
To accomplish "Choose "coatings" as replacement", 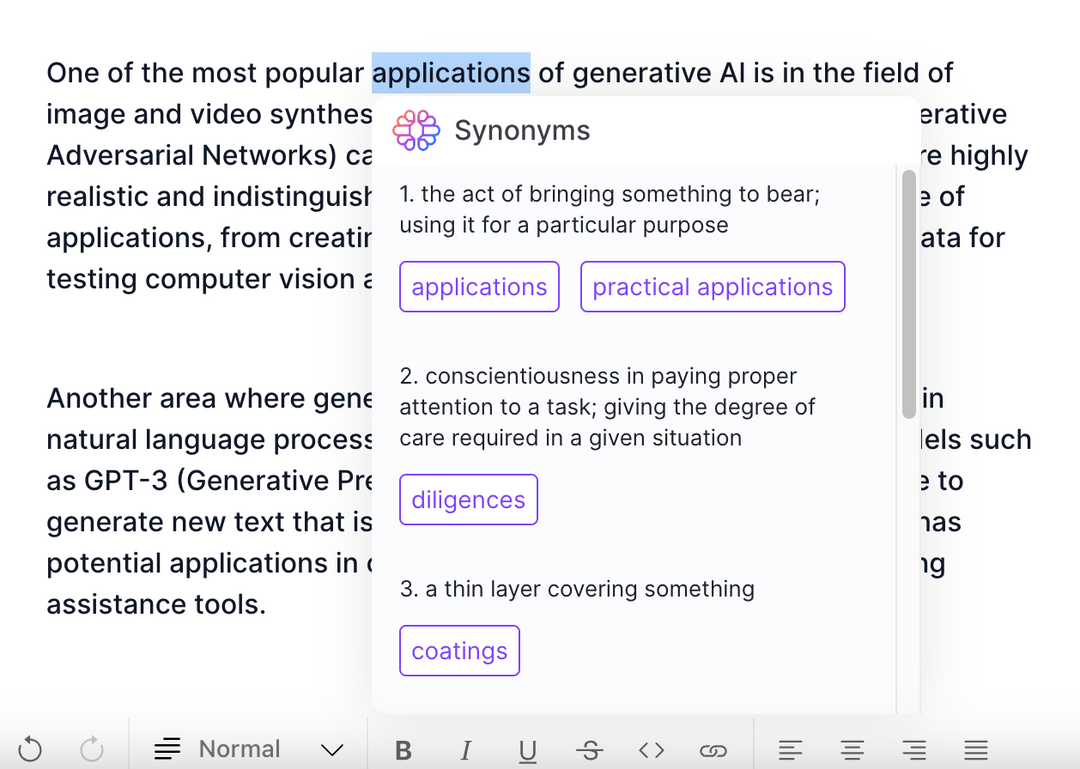I will 459,650.
